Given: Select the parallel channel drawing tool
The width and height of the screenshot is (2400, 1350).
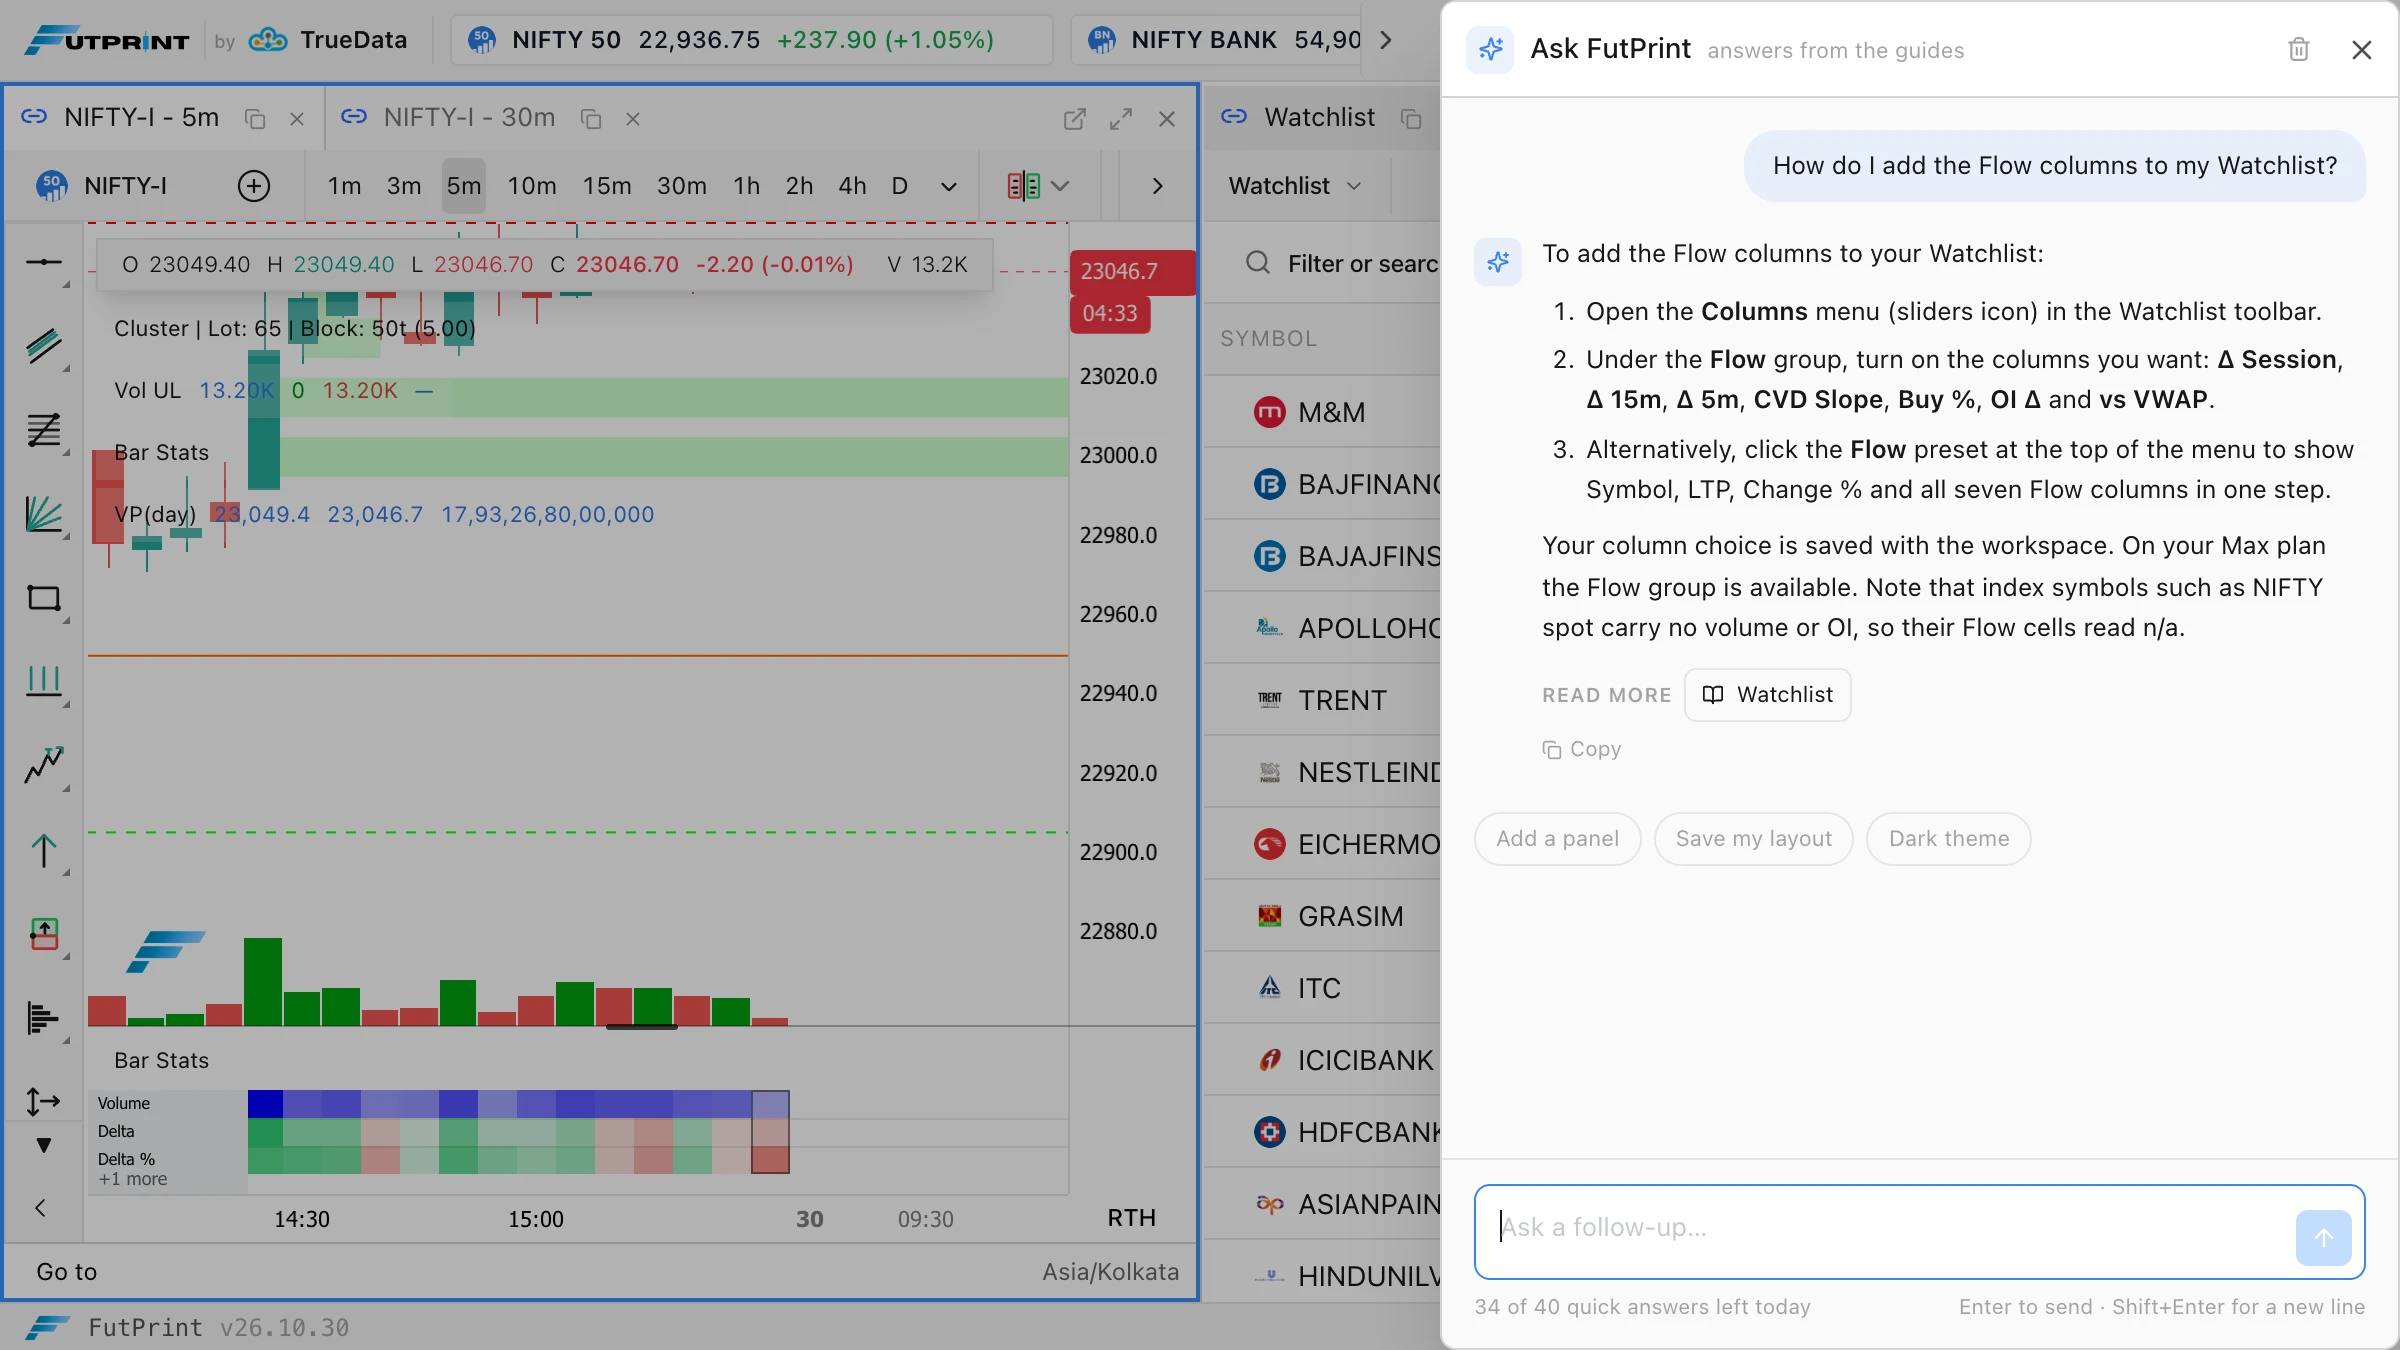Looking at the screenshot, I should [x=44, y=346].
